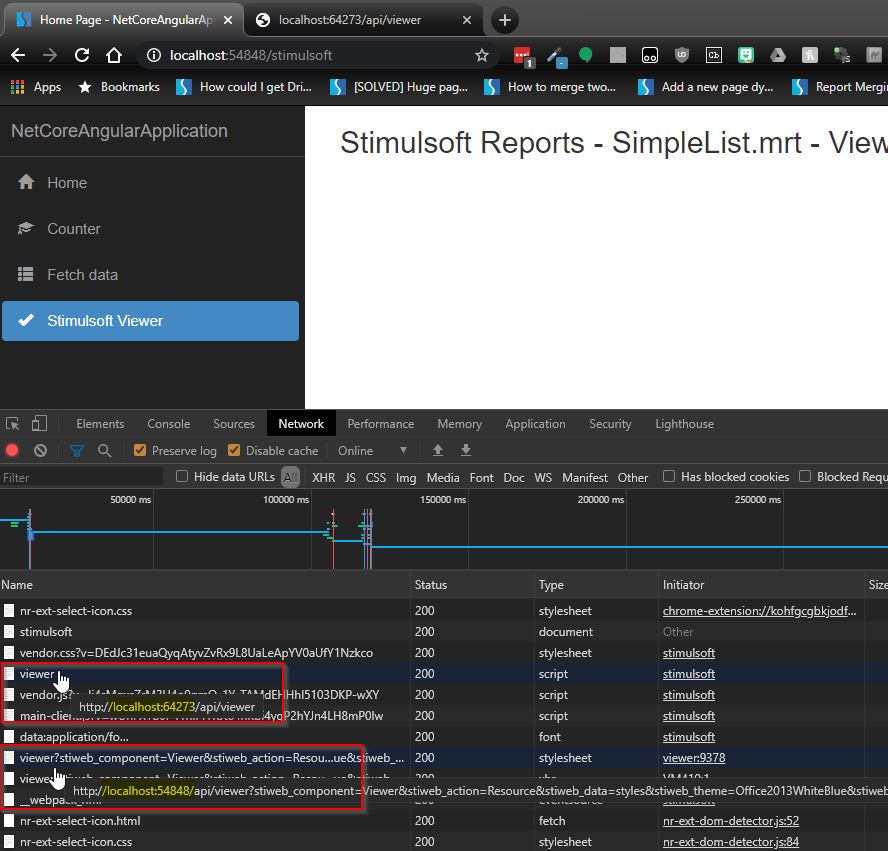Import HAR file with upload arrow
The width and height of the screenshot is (888, 851).
438,450
